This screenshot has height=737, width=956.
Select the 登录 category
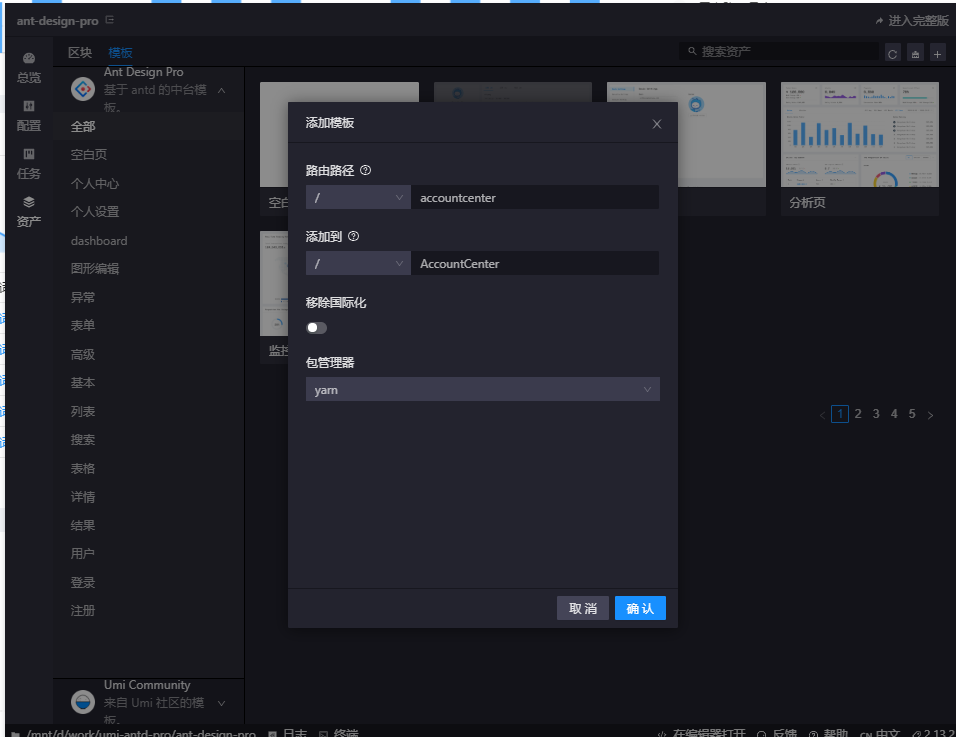(x=149, y=582)
